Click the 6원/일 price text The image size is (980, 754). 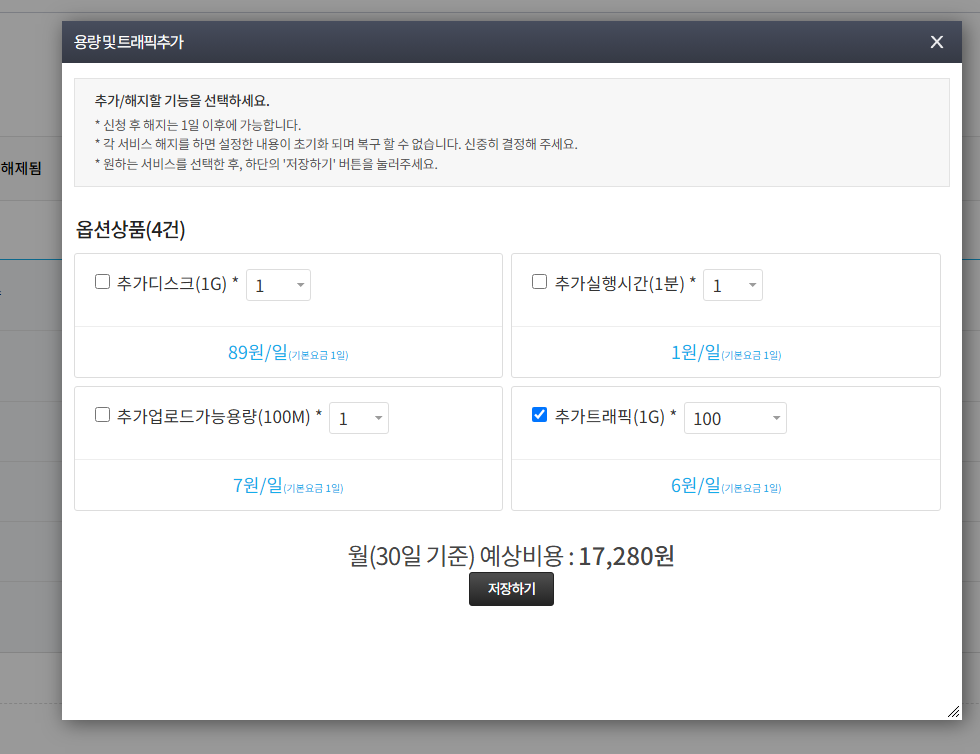695,485
